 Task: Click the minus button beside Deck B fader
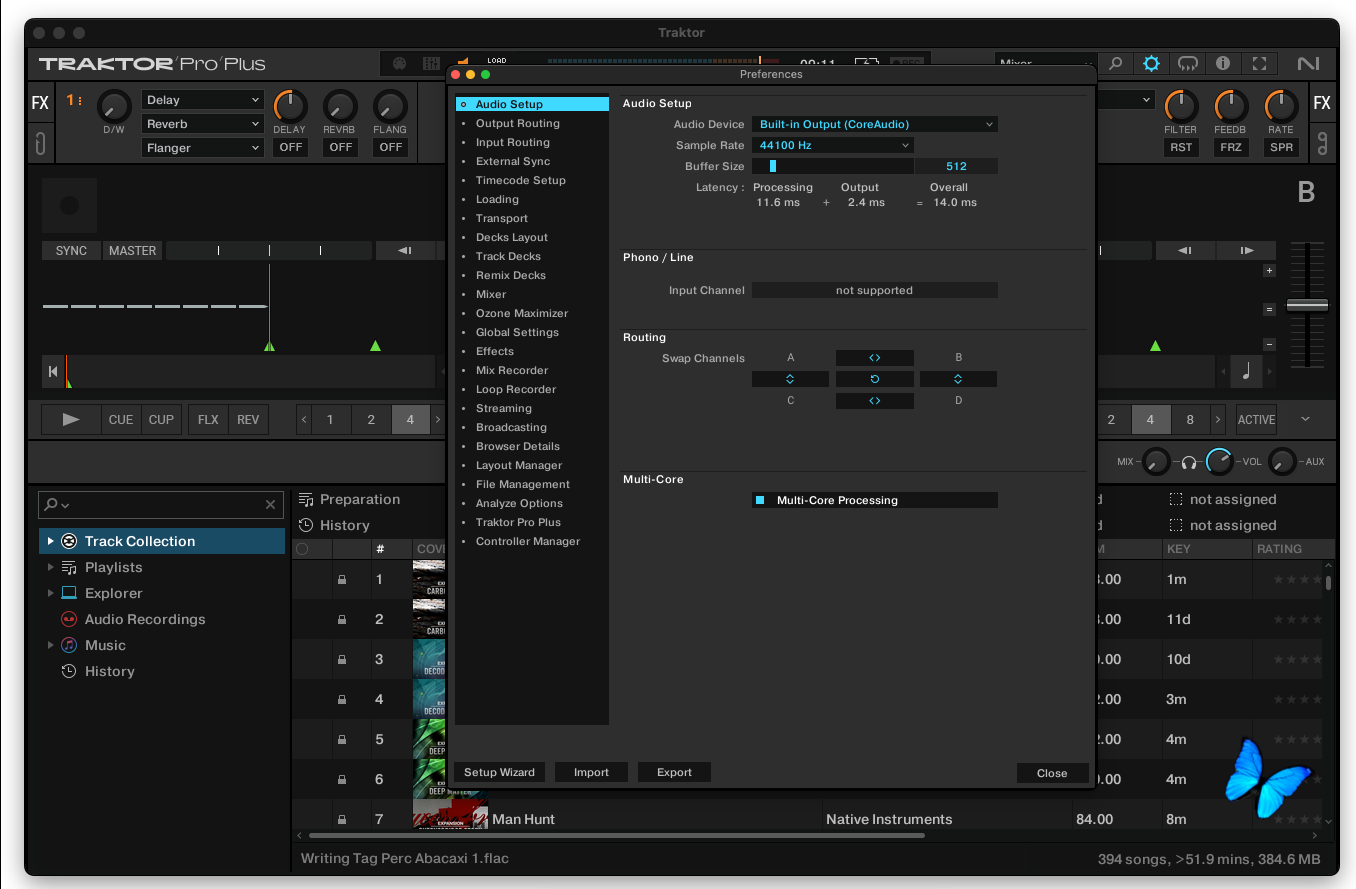click(x=1270, y=344)
